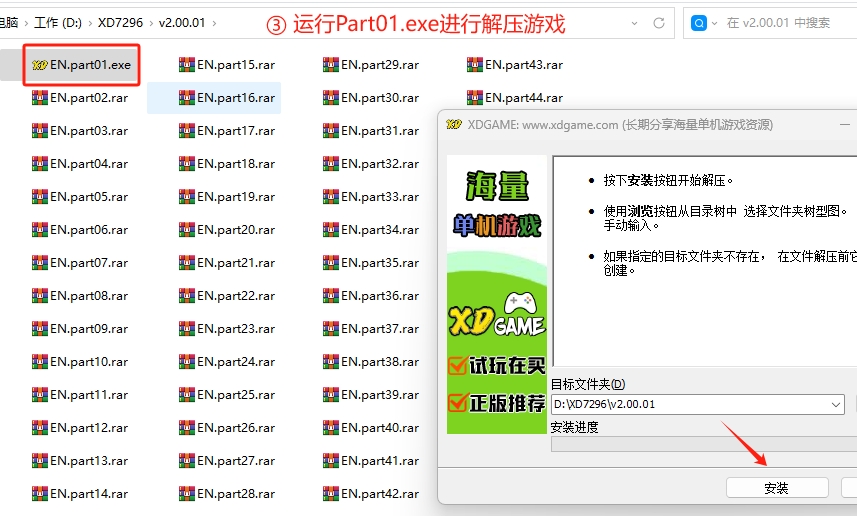857x516 pixels.
Task: Click the refresh icon in address bar
Action: (x=658, y=22)
